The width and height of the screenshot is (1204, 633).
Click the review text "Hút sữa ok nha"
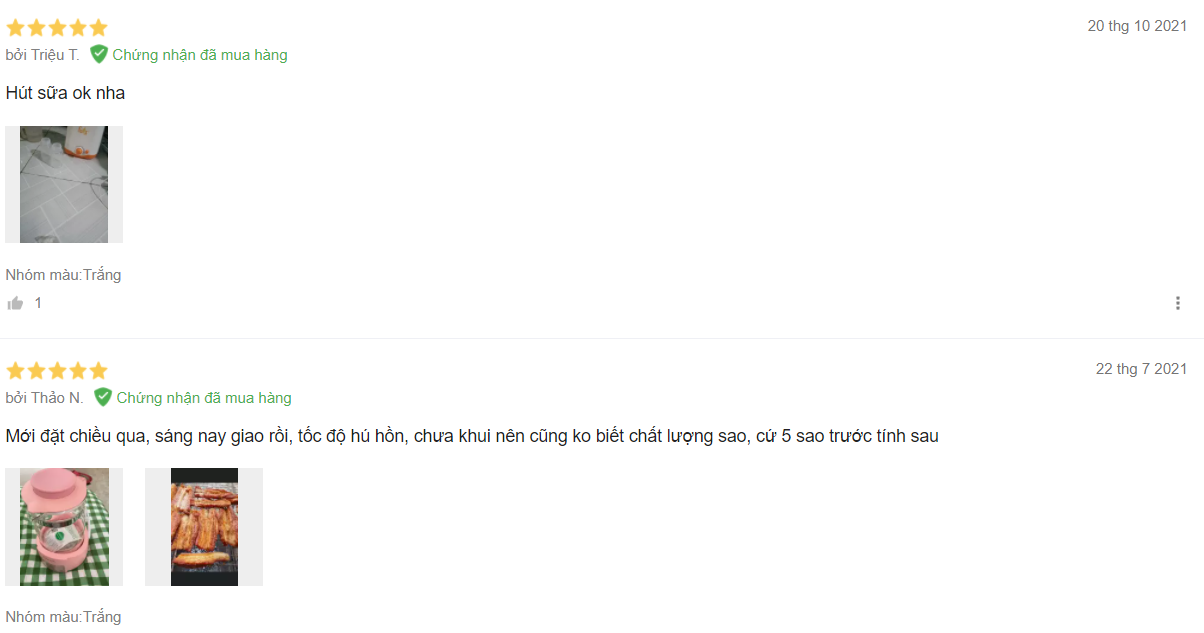pyautogui.click(x=65, y=93)
